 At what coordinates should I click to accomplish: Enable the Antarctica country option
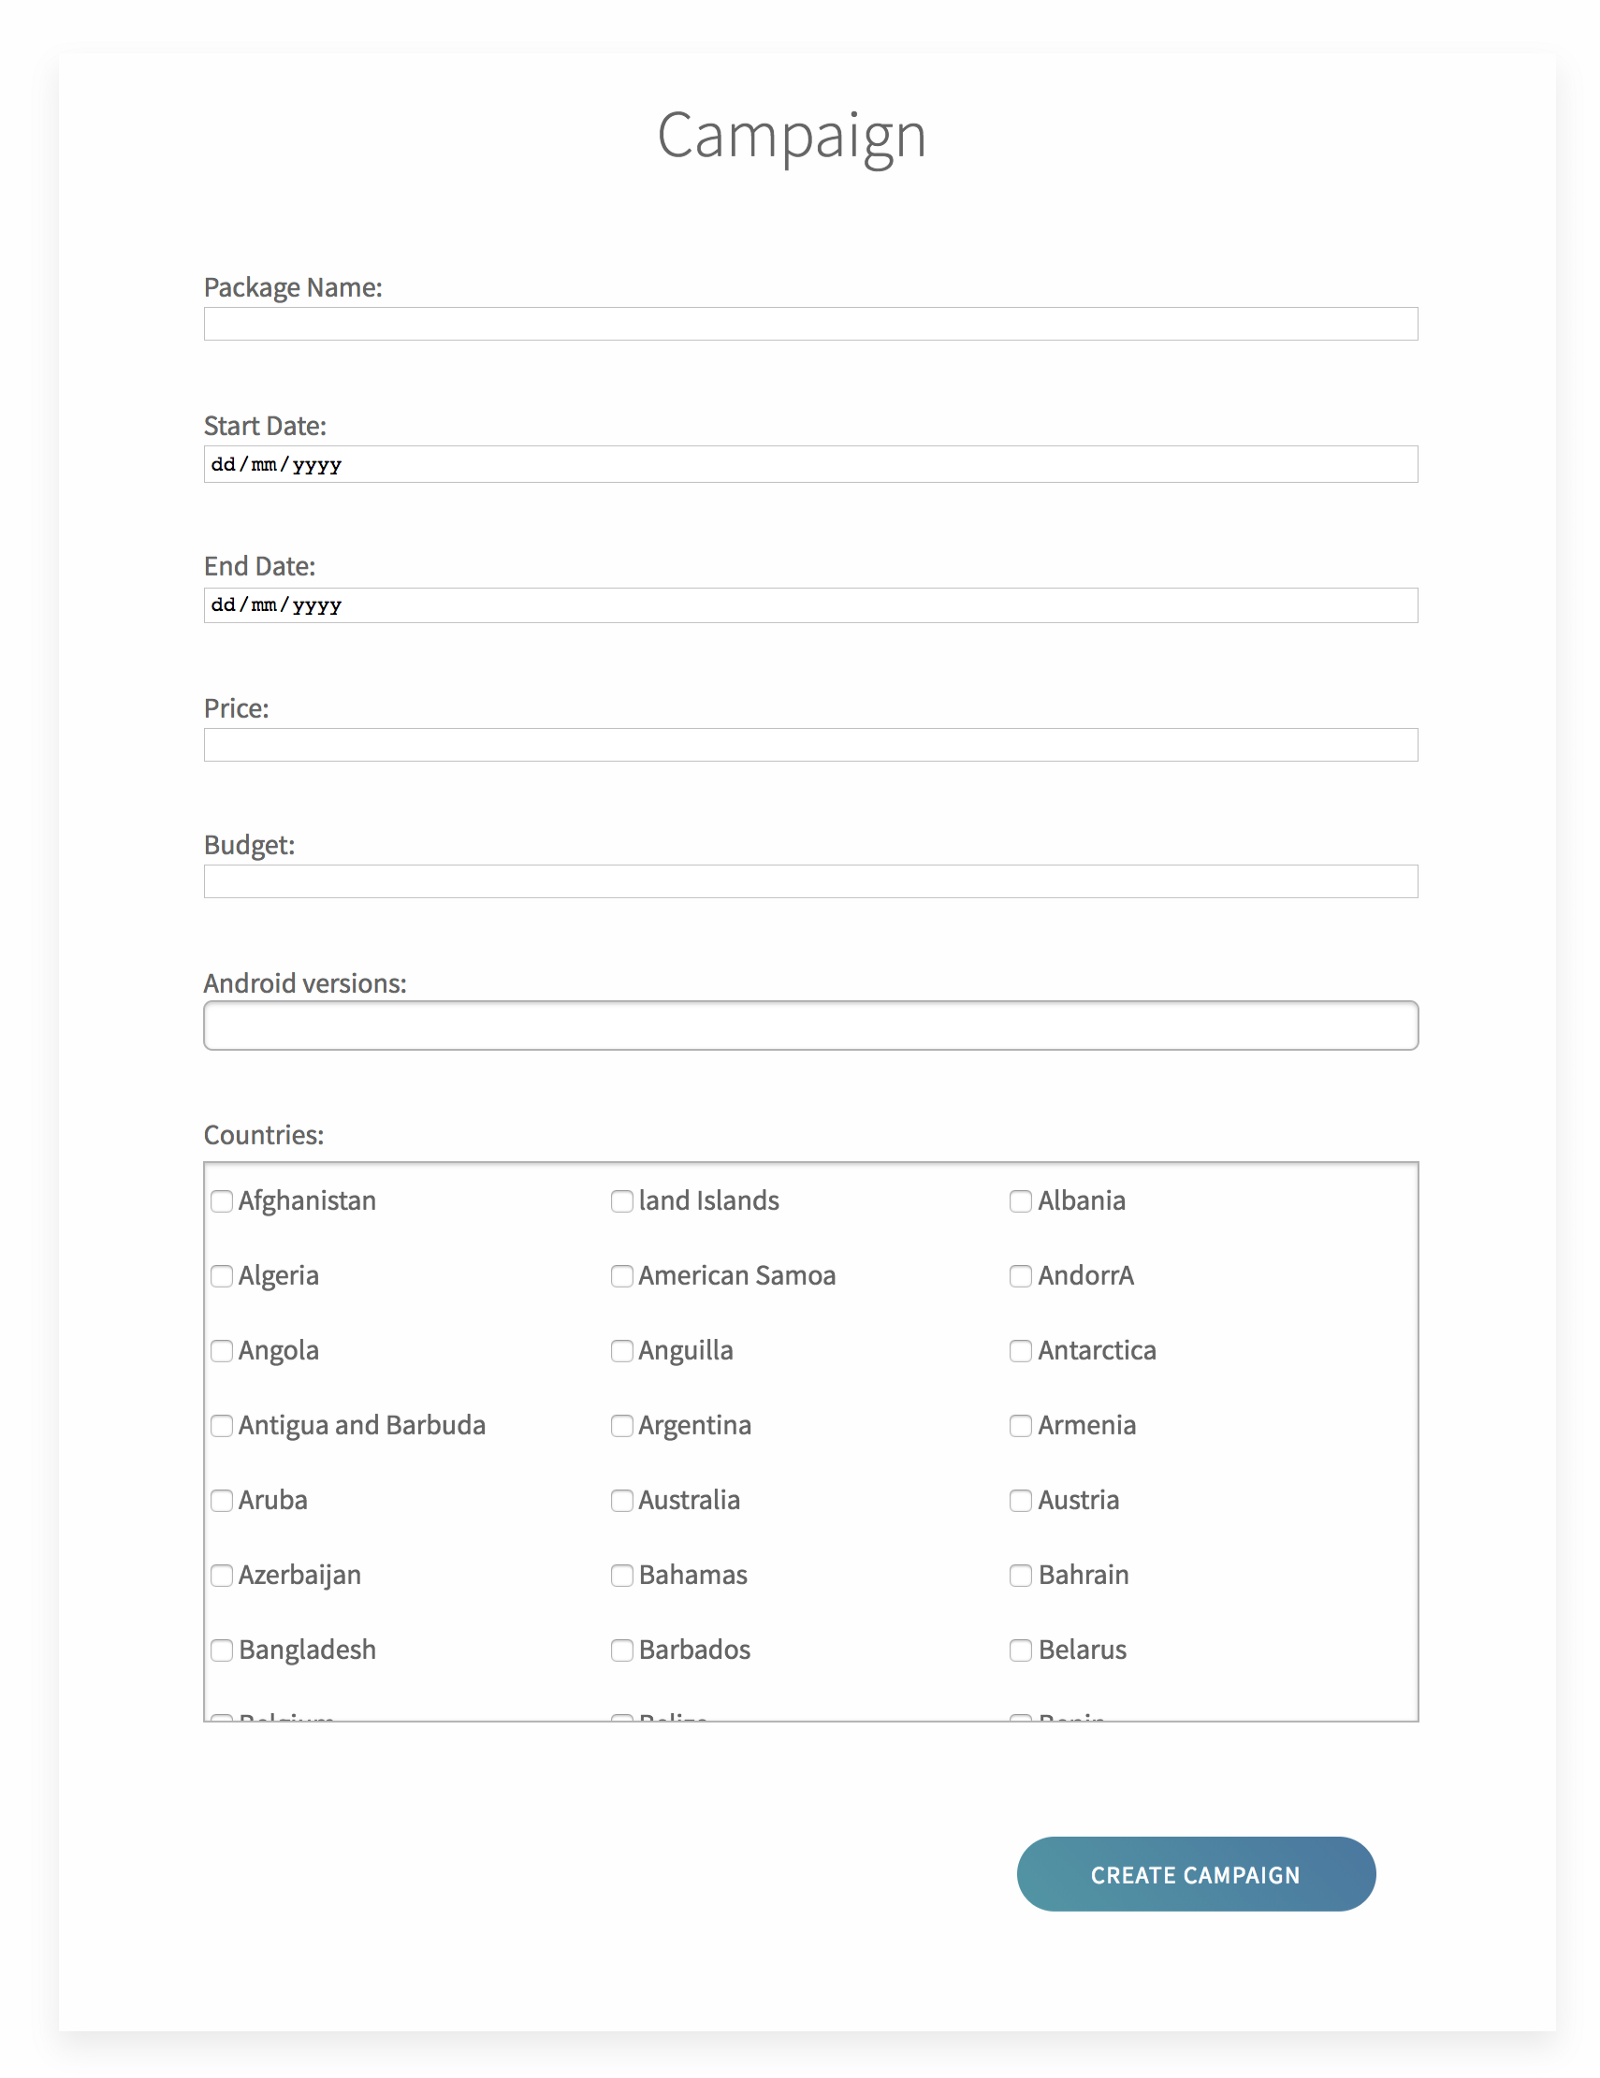(x=1020, y=1351)
